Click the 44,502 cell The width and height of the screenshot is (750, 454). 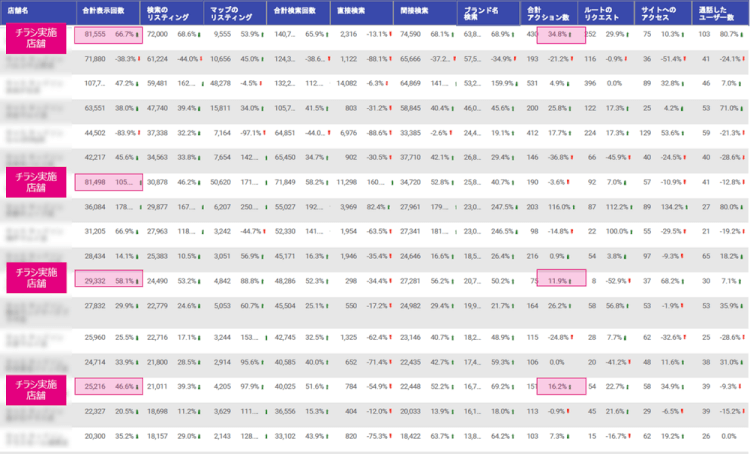(95, 133)
